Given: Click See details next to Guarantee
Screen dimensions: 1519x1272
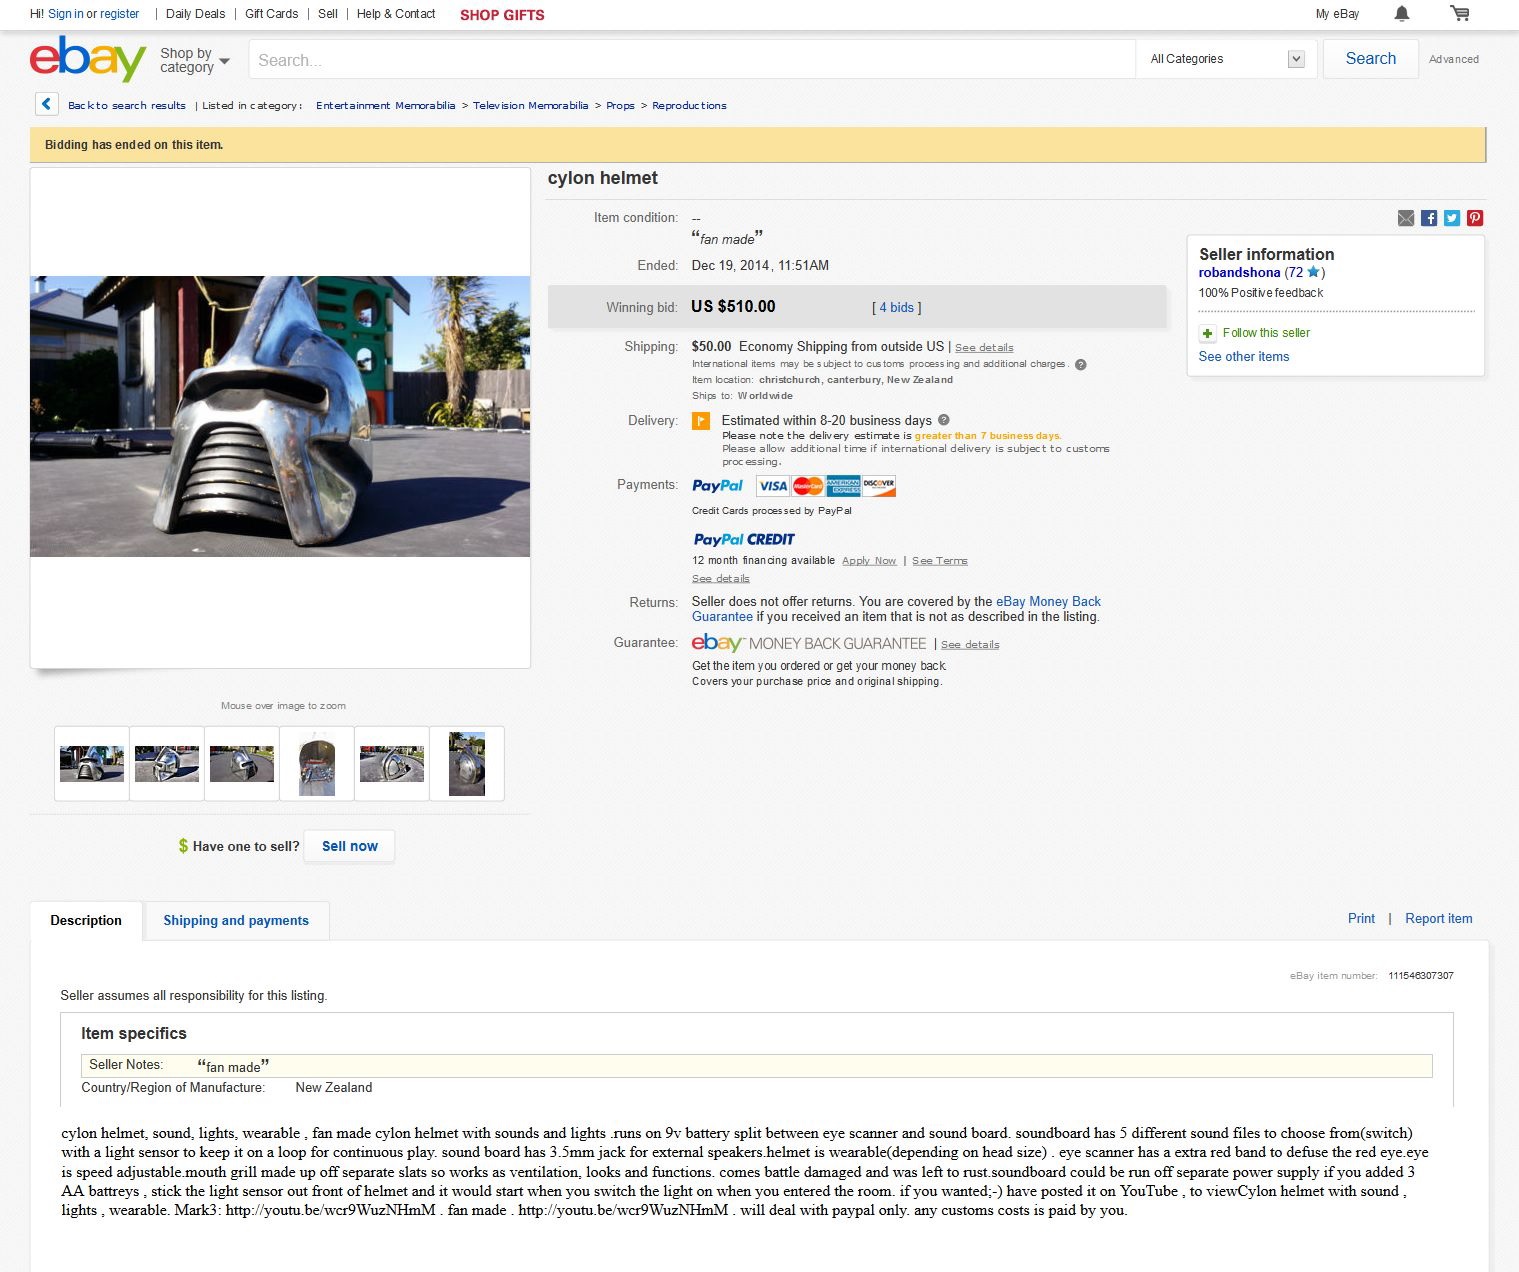Looking at the screenshot, I should [x=970, y=645].
